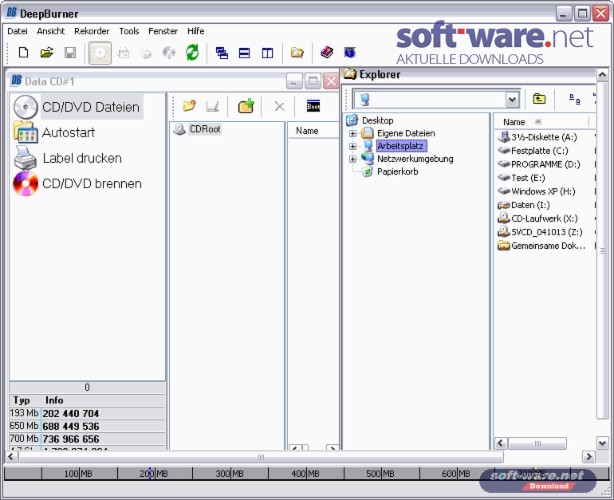The width and height of the screenshot is (614, 500).
Task: Open the Datei menu
Action: pos(17,31)
